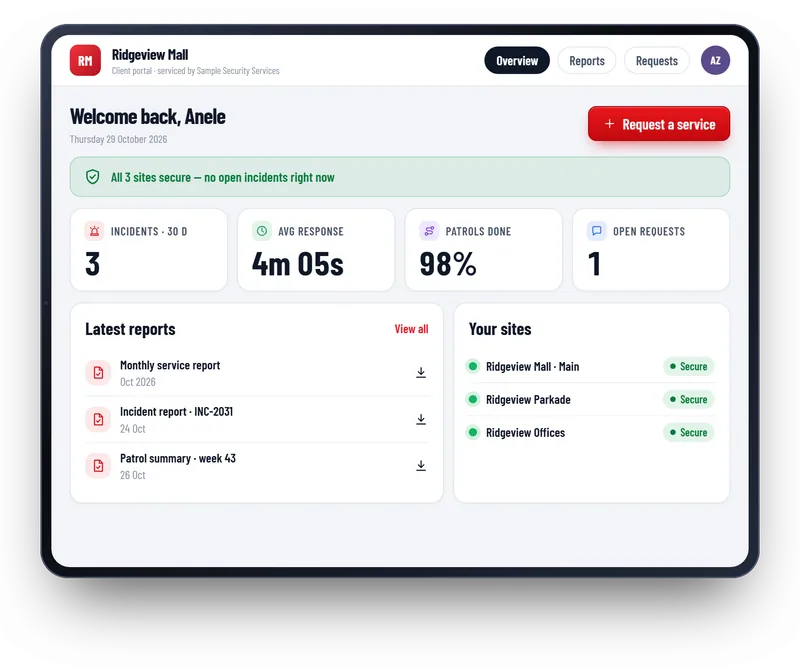Select the Ridgeview Parkade site name
The image size is (800, 670).
click(528, 400)
